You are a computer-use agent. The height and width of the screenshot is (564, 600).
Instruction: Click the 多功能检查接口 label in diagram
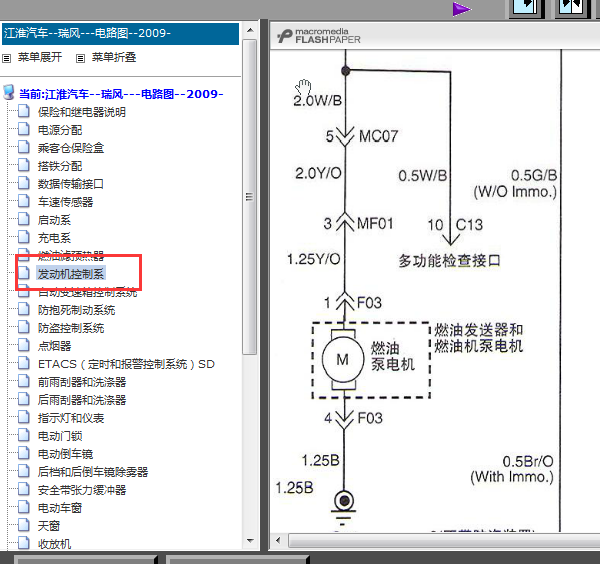click(449, 261)
